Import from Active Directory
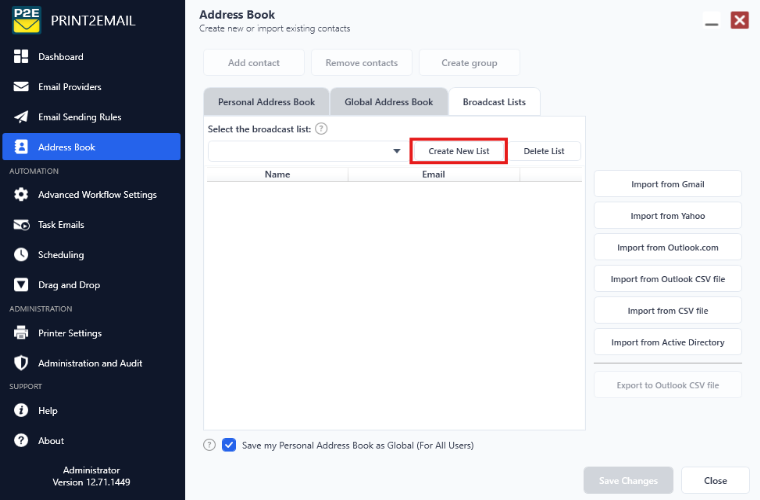 [x=667, y=342]
